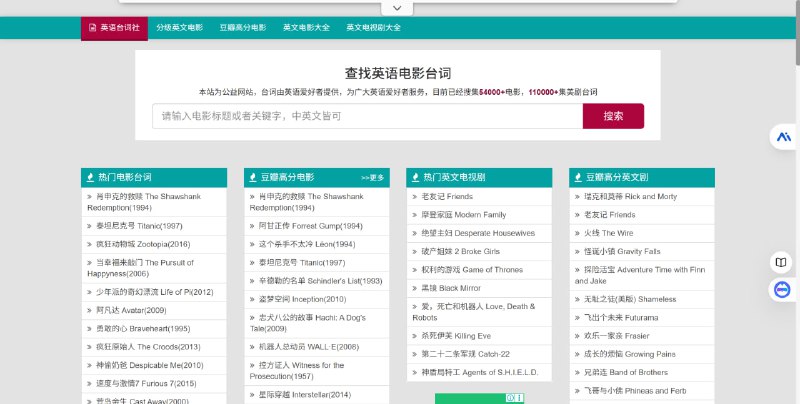The height and width of the screenshot is (404, 800).
Task: Click the flame icon beside 豆瓣高分英文剧 header
Action: click(578, 177)
